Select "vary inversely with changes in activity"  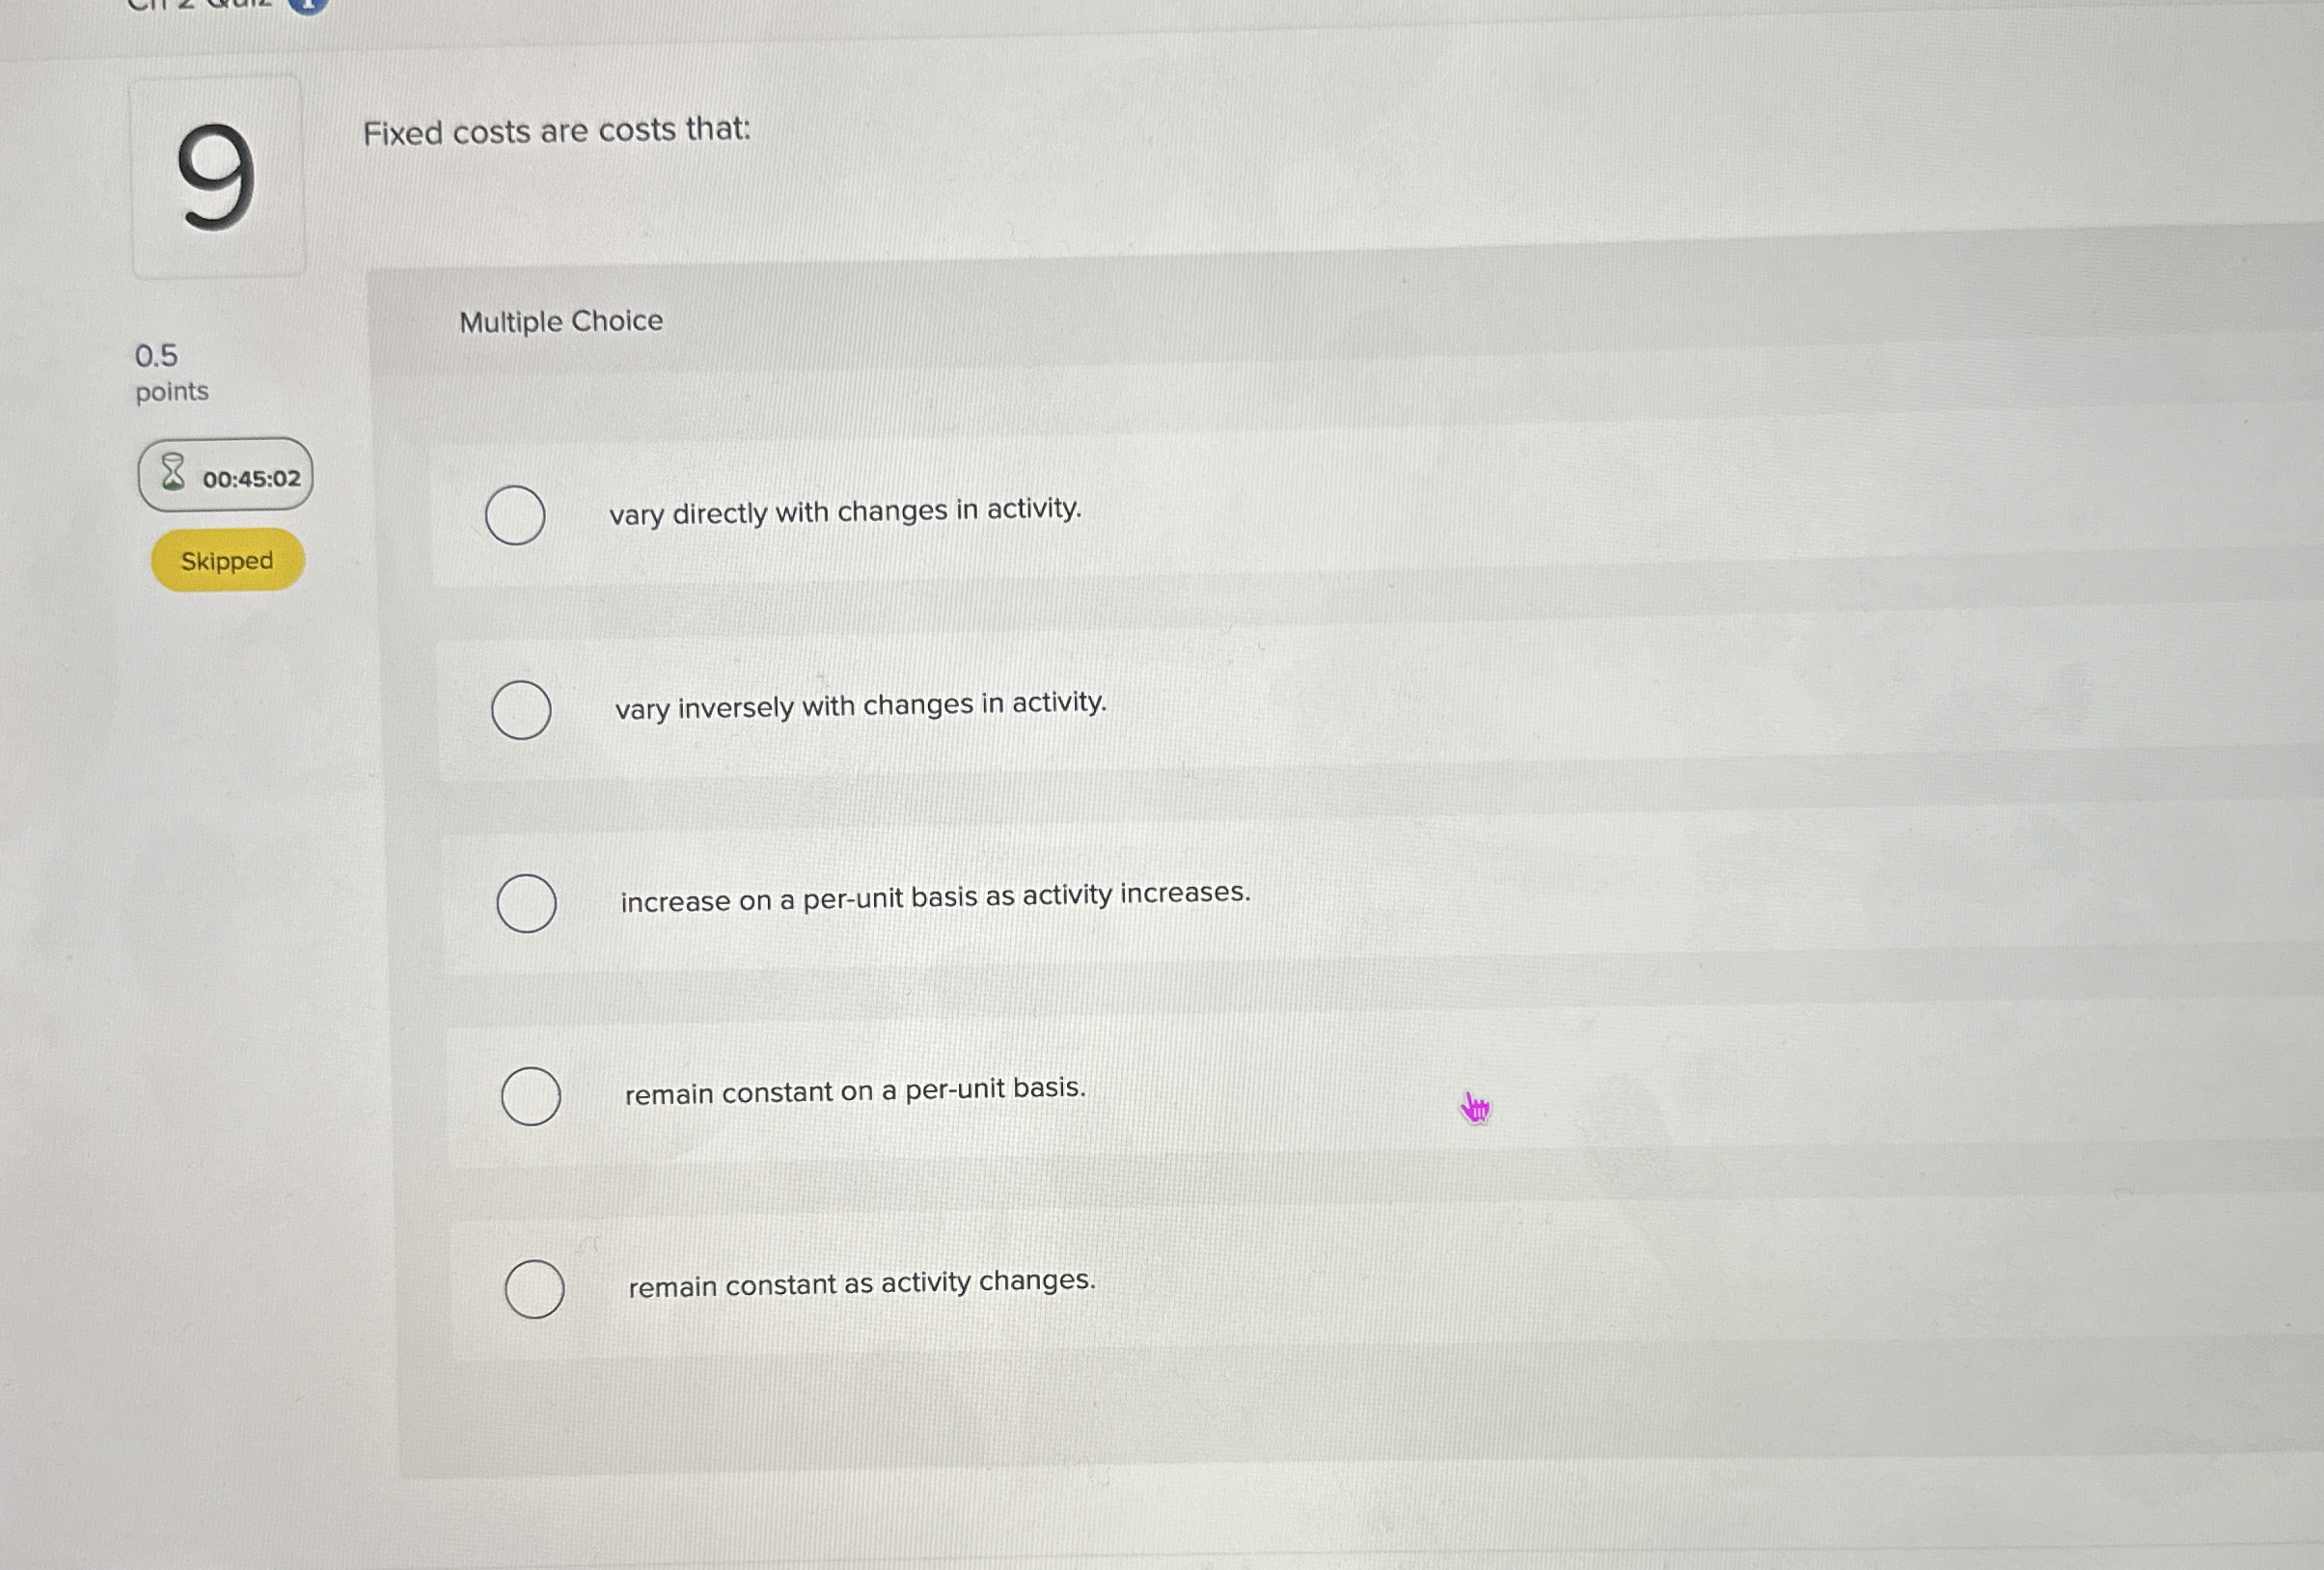tap(522, 709)
